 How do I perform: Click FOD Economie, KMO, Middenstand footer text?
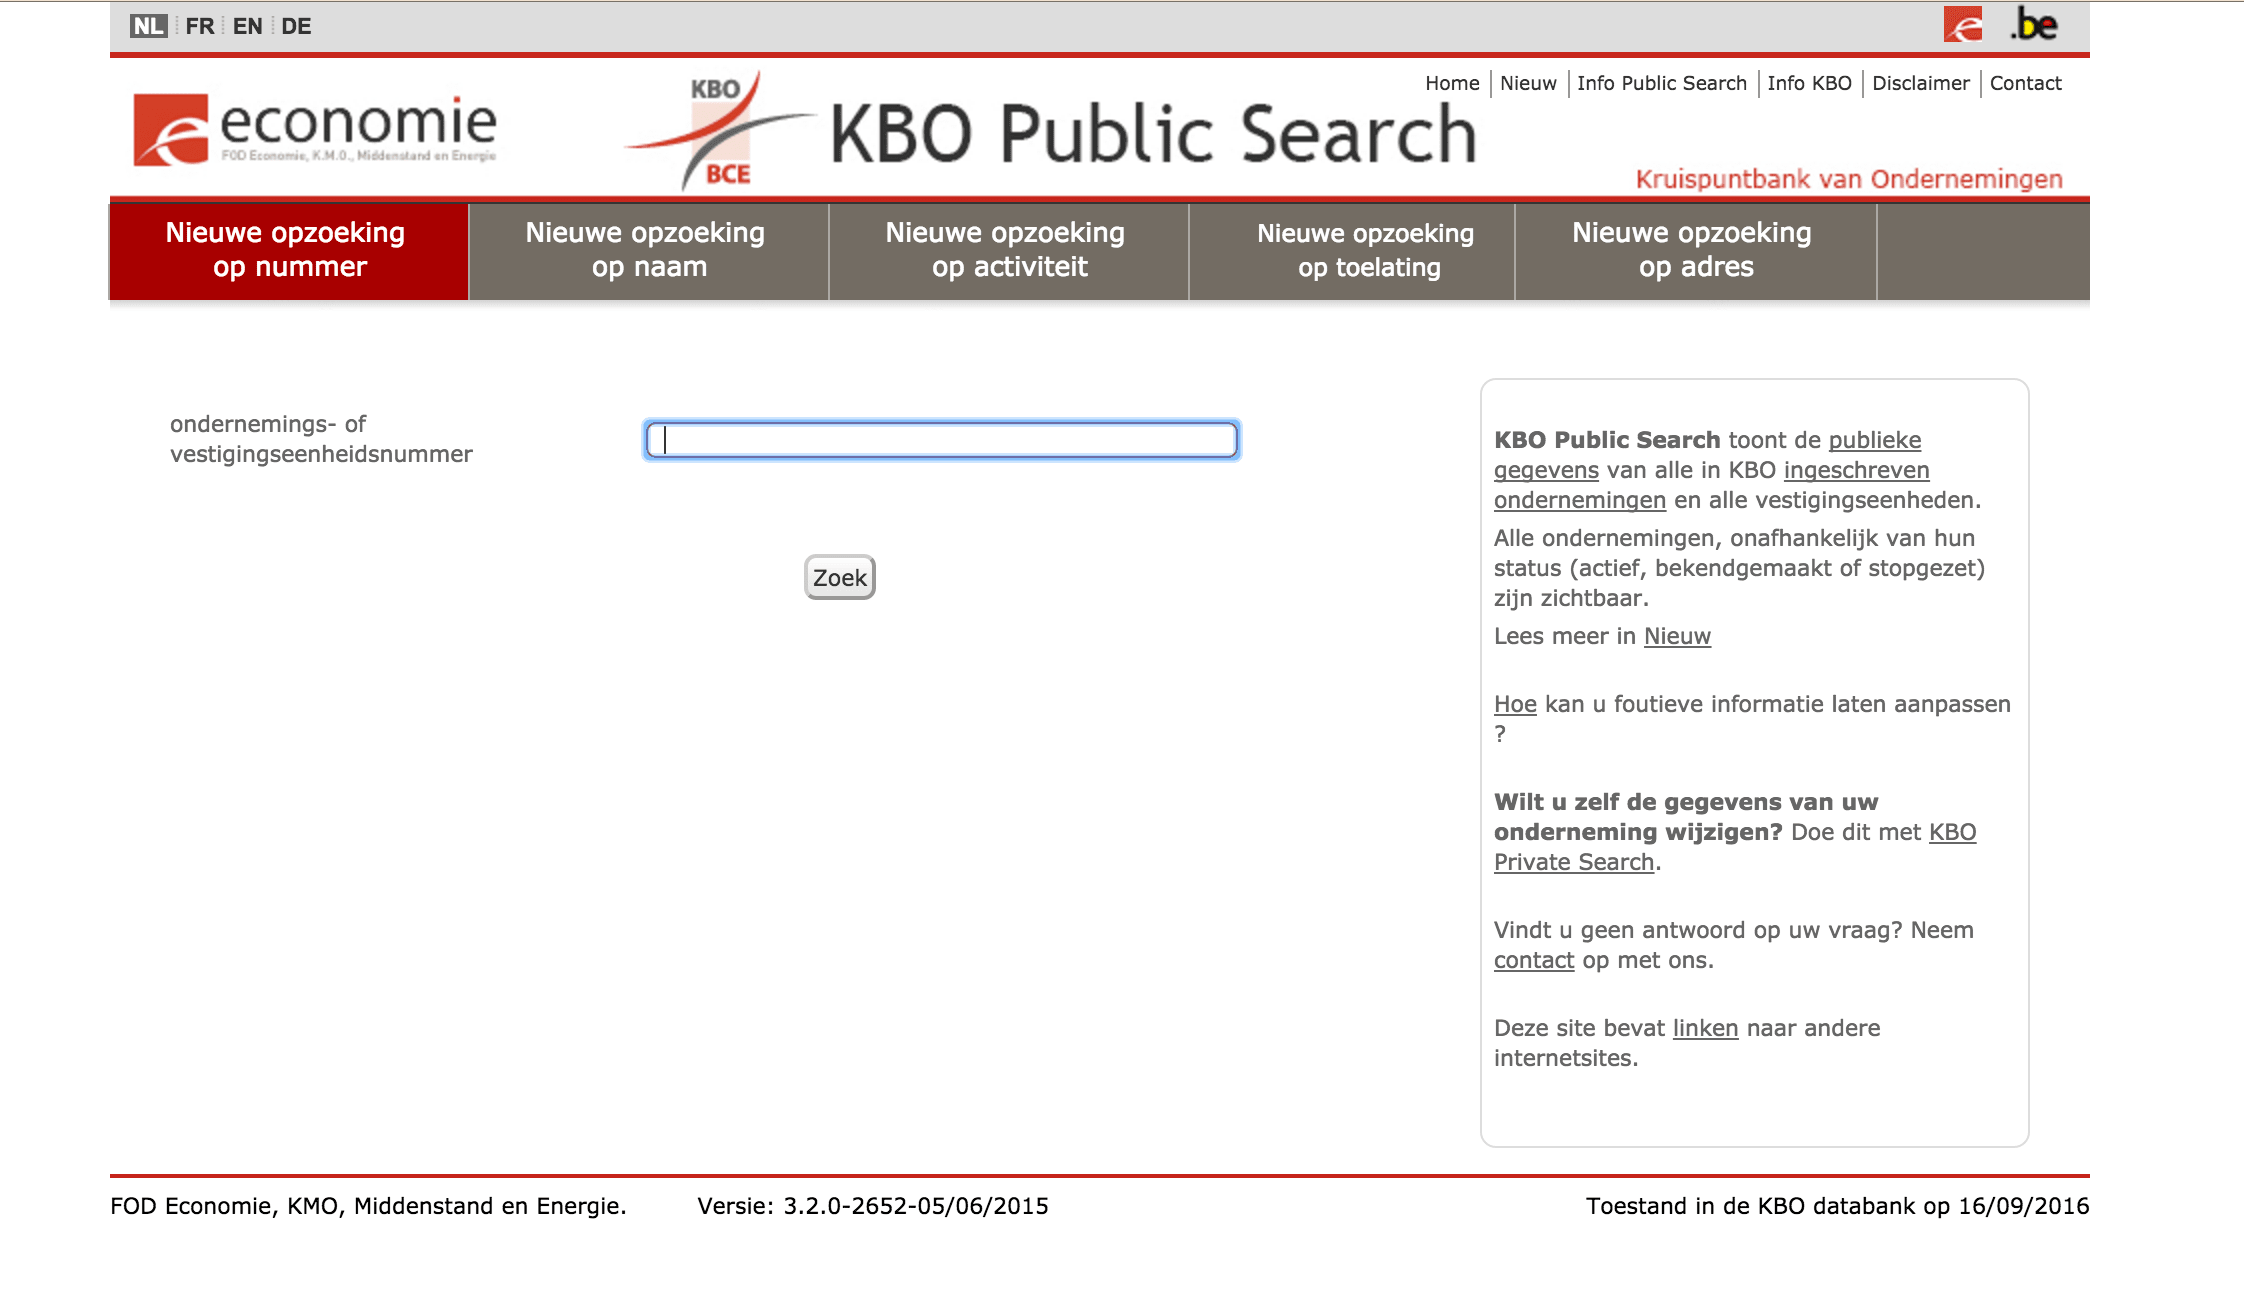pos(368,1206)
